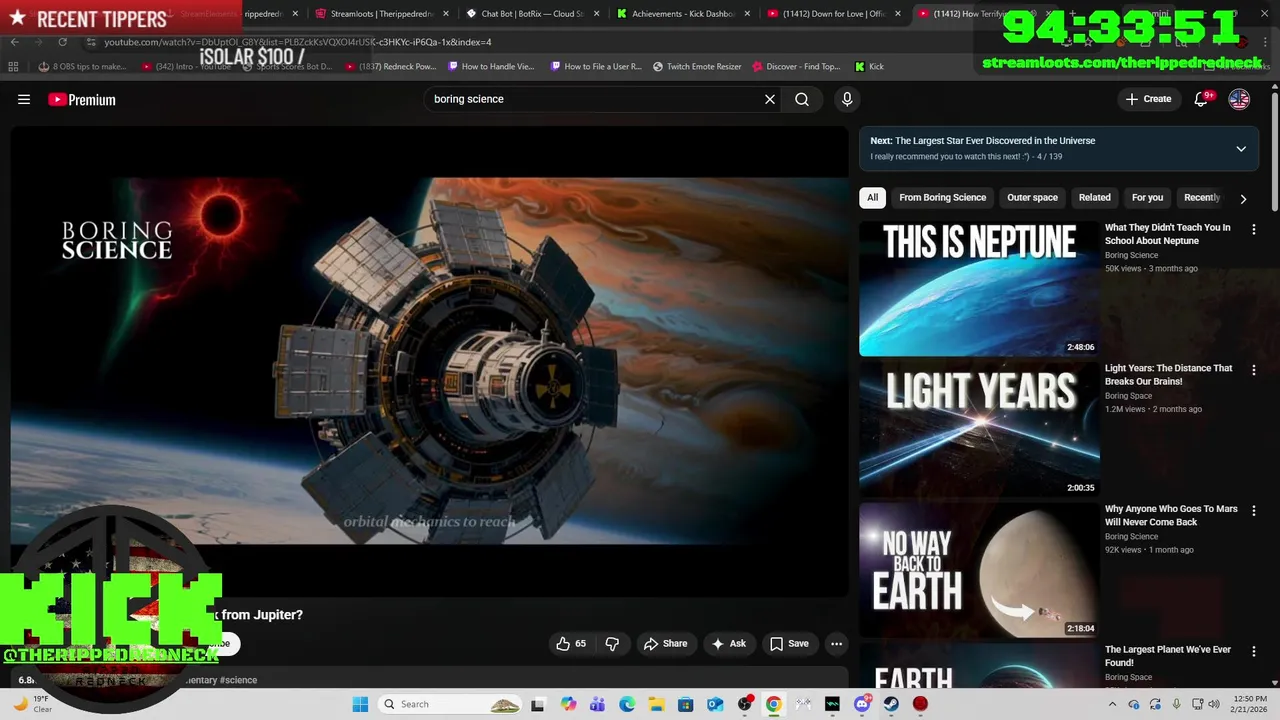Viewport: 1280px width, 720px height.
Task: Open This Is Neptune video thumbnail
Action: [x=979, y=288]
